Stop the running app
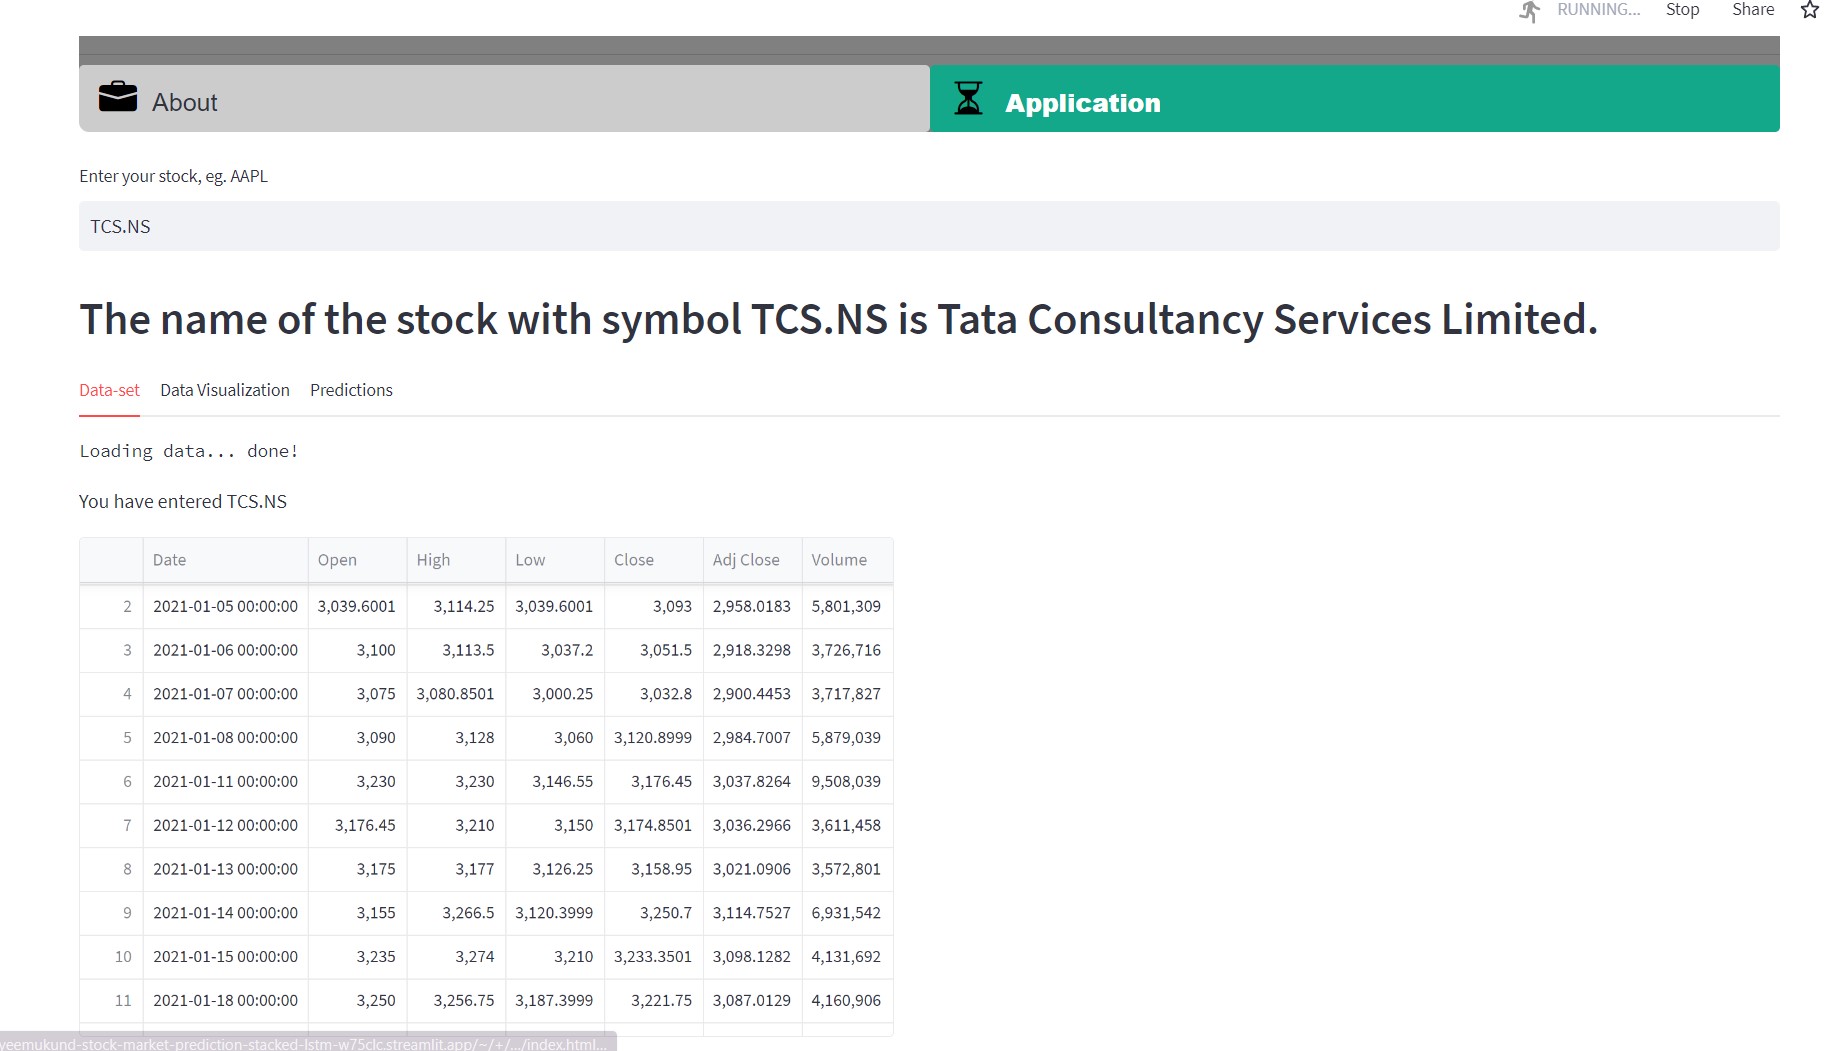Screen dimensions: 1830x1051 (x=1682, y=10)
